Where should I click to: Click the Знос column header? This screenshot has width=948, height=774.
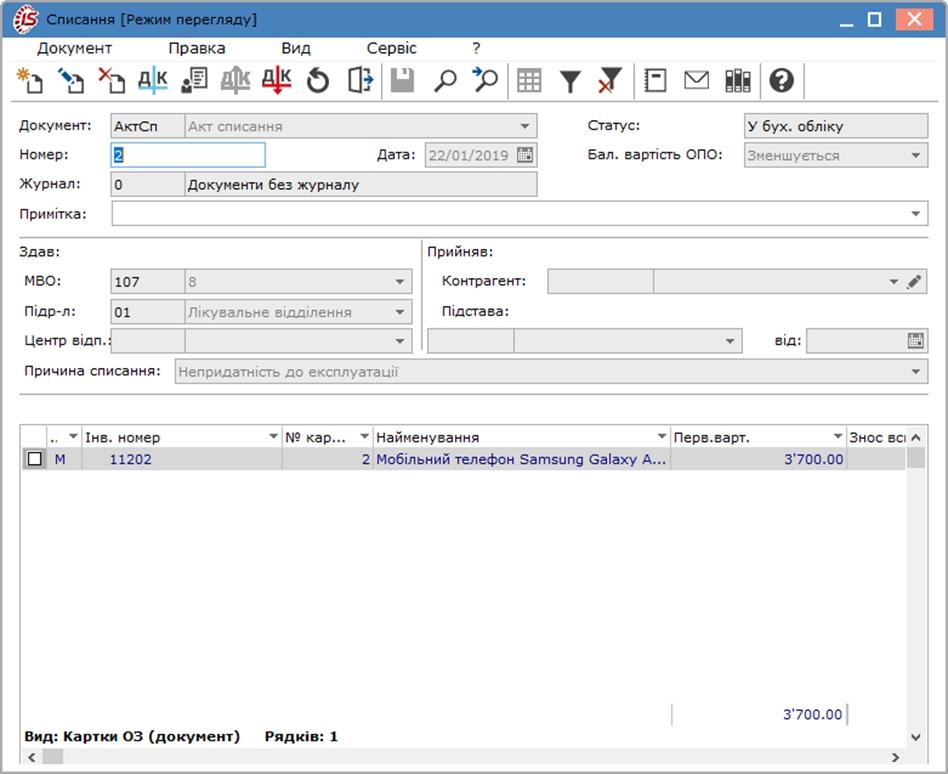876,437
